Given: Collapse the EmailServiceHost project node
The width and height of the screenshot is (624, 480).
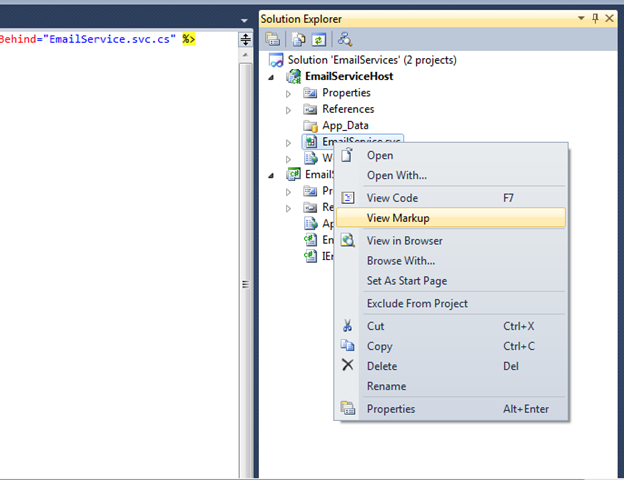Looking at the screenshot, I should click(271, 77).
